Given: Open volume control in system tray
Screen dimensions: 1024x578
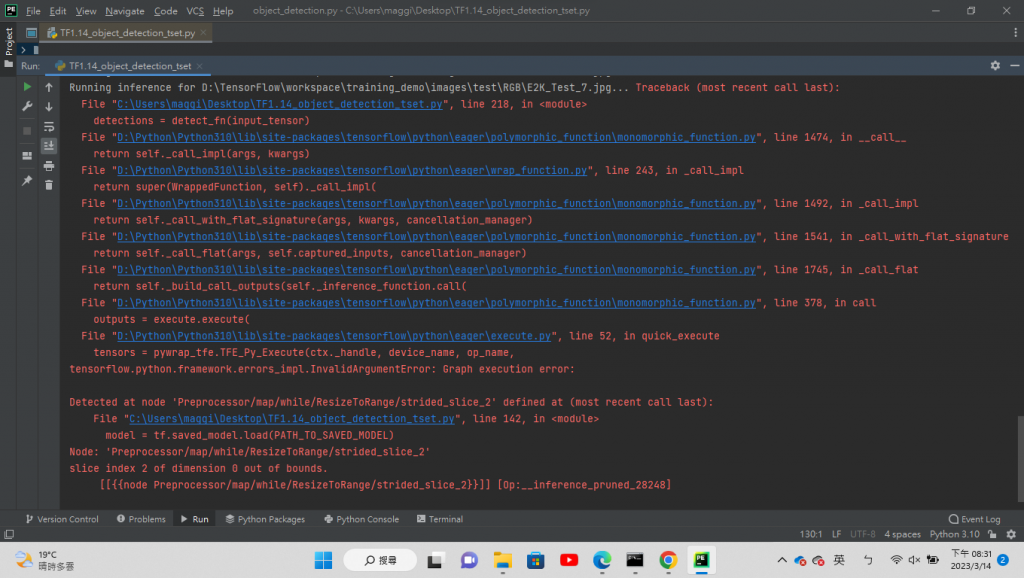Looking at the screenshot, I should (x=914, y=560).
